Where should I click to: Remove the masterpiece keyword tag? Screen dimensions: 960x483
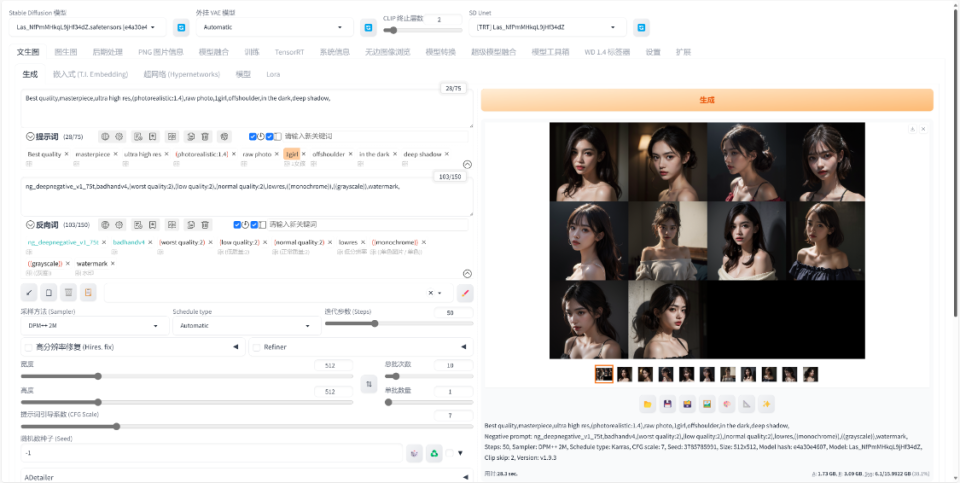[x=114, y=154]
